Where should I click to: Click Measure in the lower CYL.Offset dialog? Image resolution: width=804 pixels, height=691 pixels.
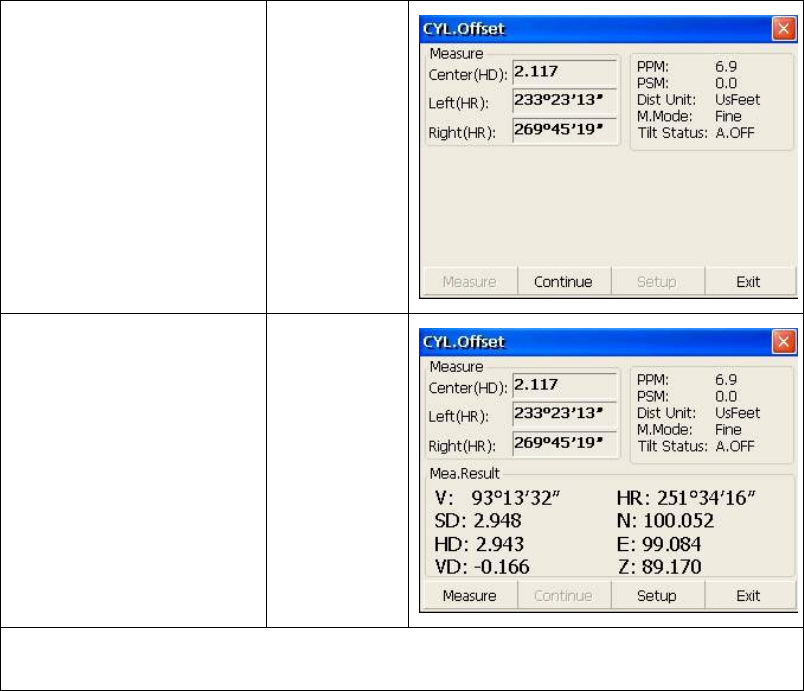pyautogui.click(x=470, y=596)
